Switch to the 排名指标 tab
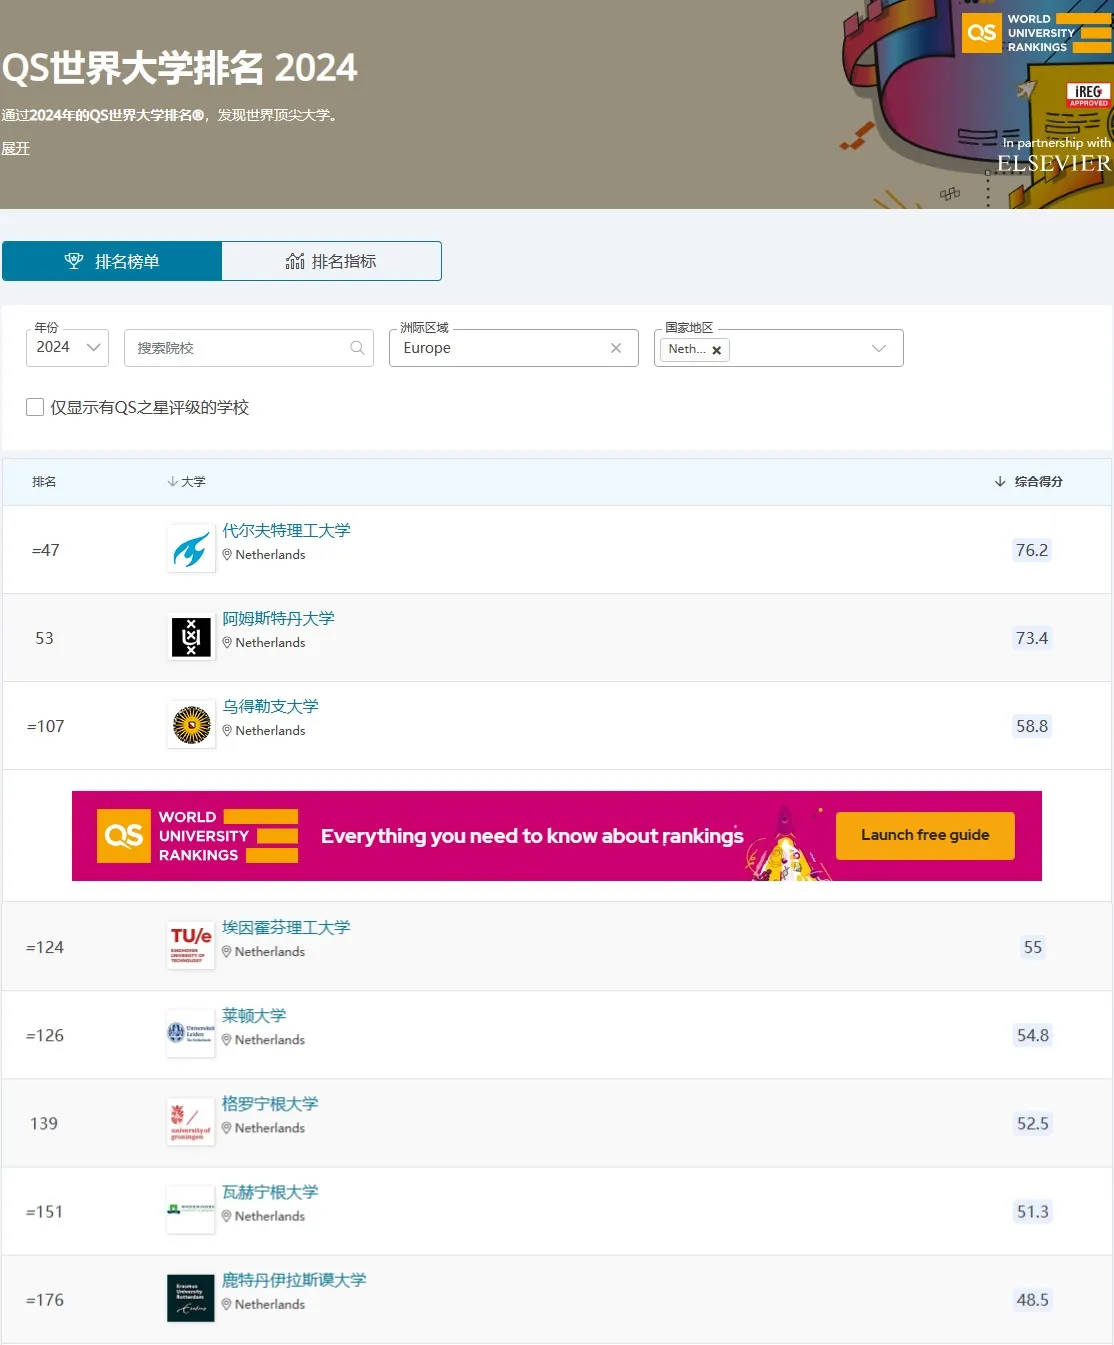 [331, 261]
